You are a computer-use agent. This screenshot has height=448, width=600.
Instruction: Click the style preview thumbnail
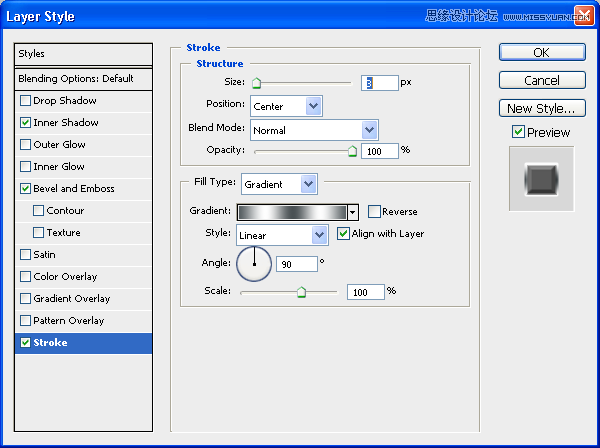click(x=541, y=179)
